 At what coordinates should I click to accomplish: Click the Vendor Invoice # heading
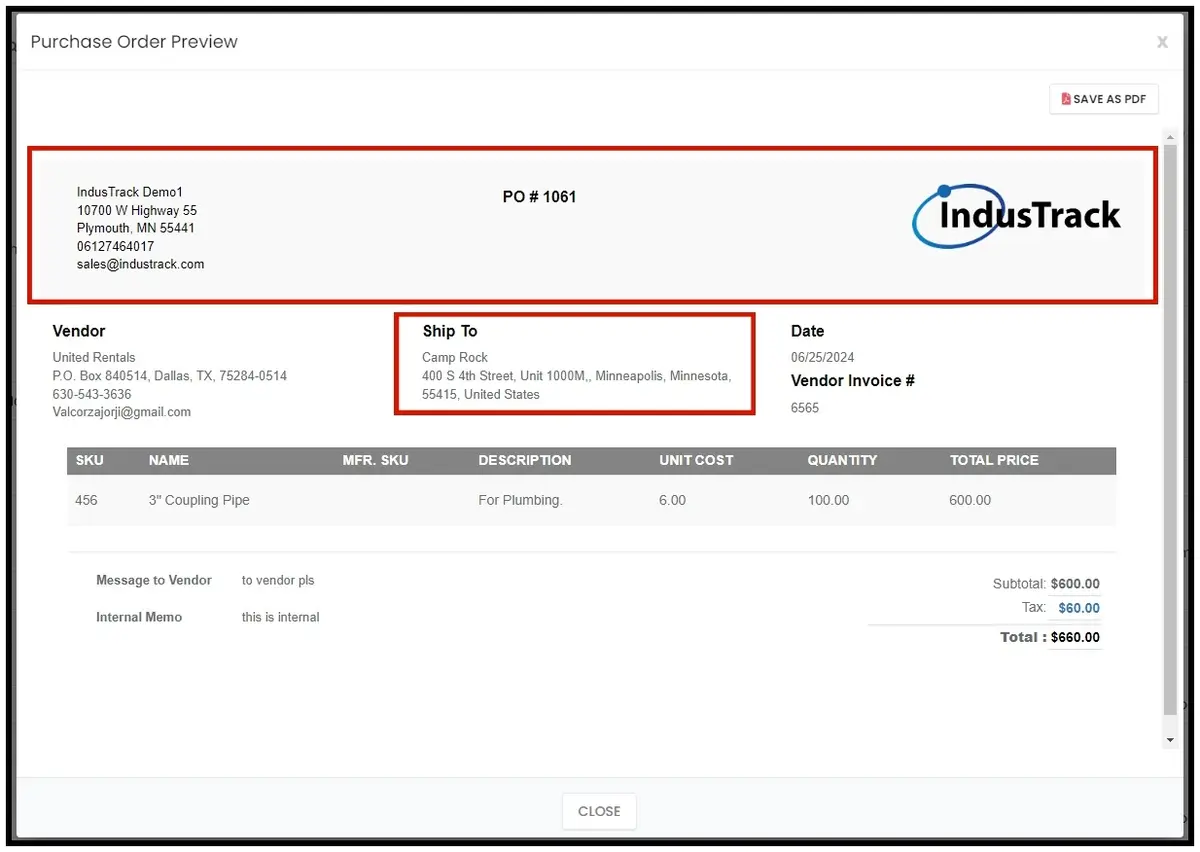pos(853,381)
